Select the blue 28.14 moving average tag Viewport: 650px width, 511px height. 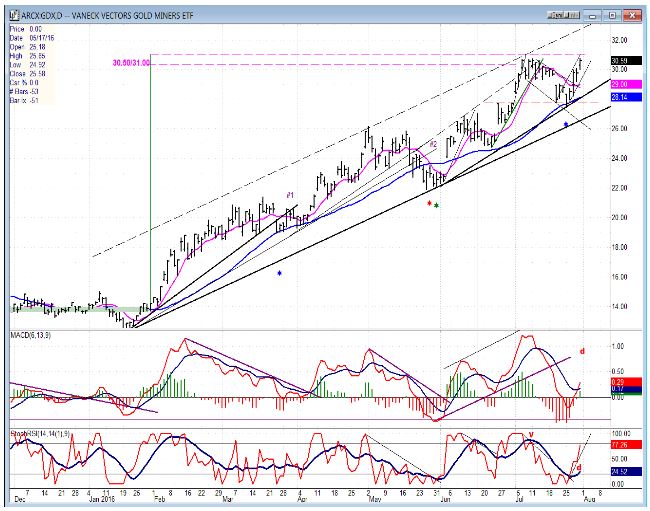[626, 97]
